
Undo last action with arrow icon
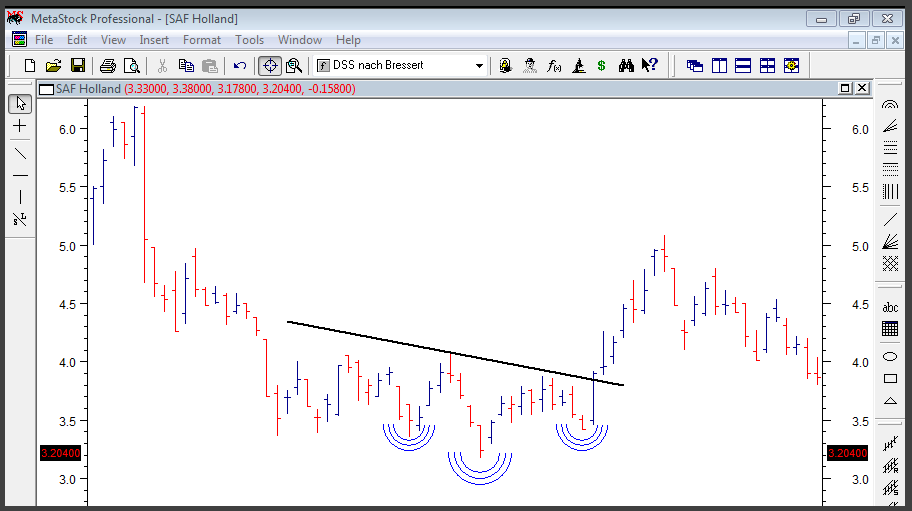pyautogui.click(x=240, y=66)
